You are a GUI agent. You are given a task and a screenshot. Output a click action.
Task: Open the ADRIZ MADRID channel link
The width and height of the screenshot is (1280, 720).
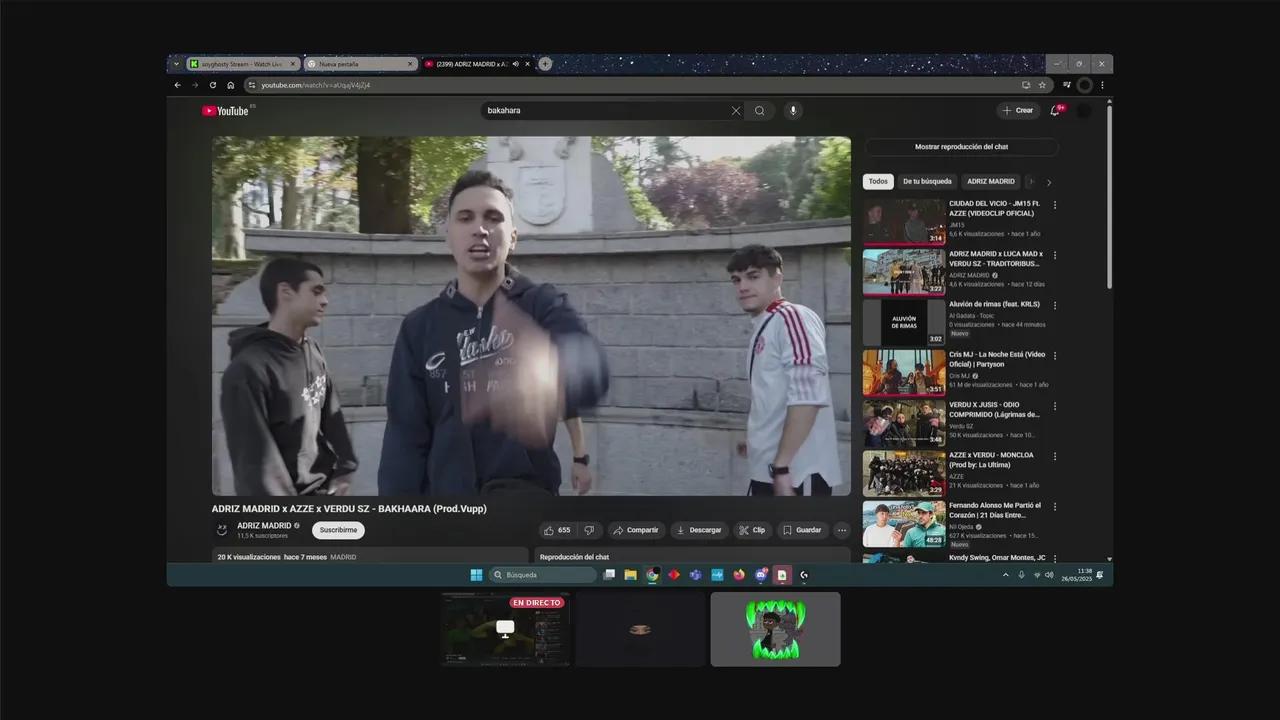264,525
